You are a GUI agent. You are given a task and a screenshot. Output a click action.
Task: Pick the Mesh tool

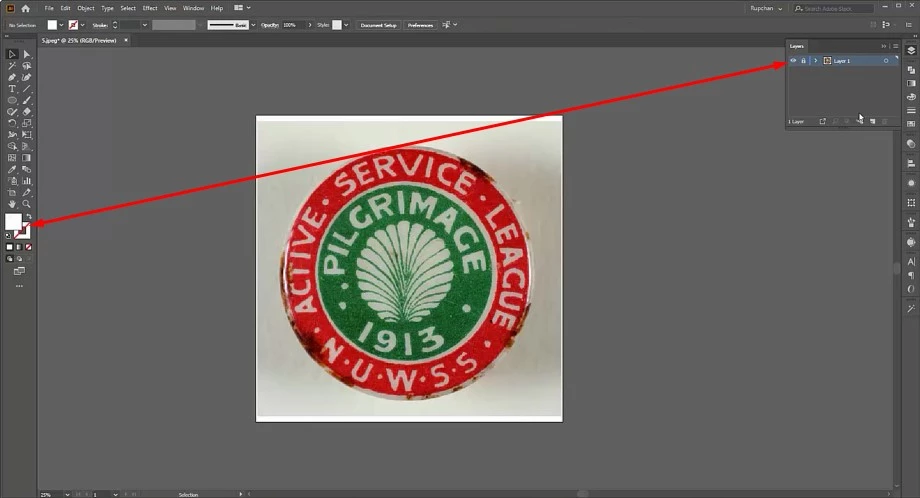click(12, 158)
